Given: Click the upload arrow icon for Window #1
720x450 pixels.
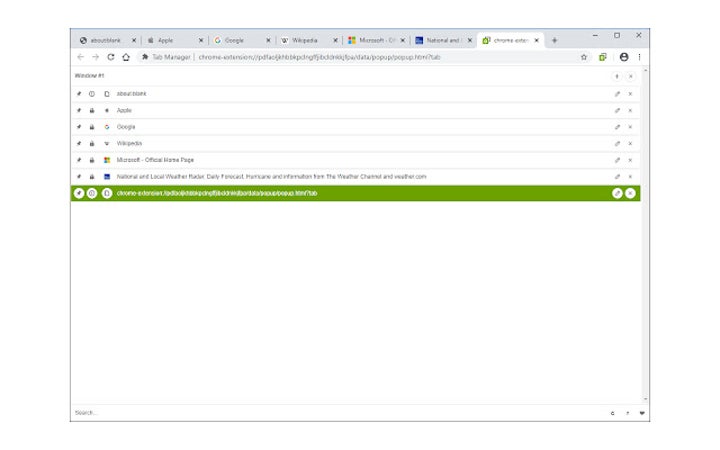Looking at the screenshot, I should [616, 76].
